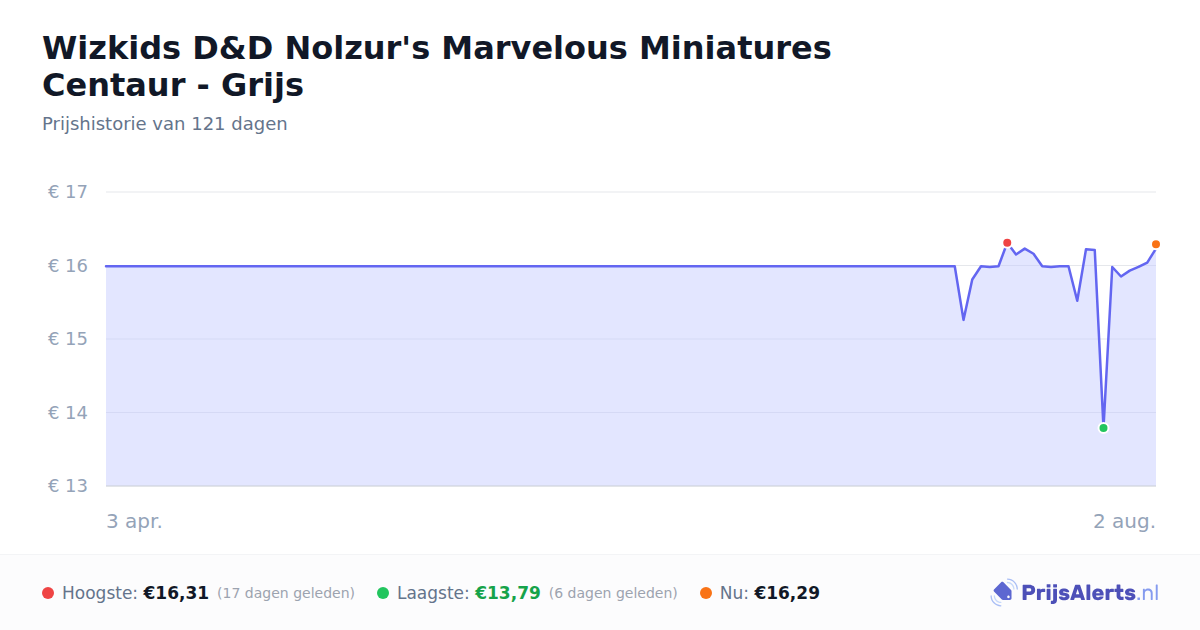
Task: Select the € 15 axis label
Action: click(x=68, y=339)
